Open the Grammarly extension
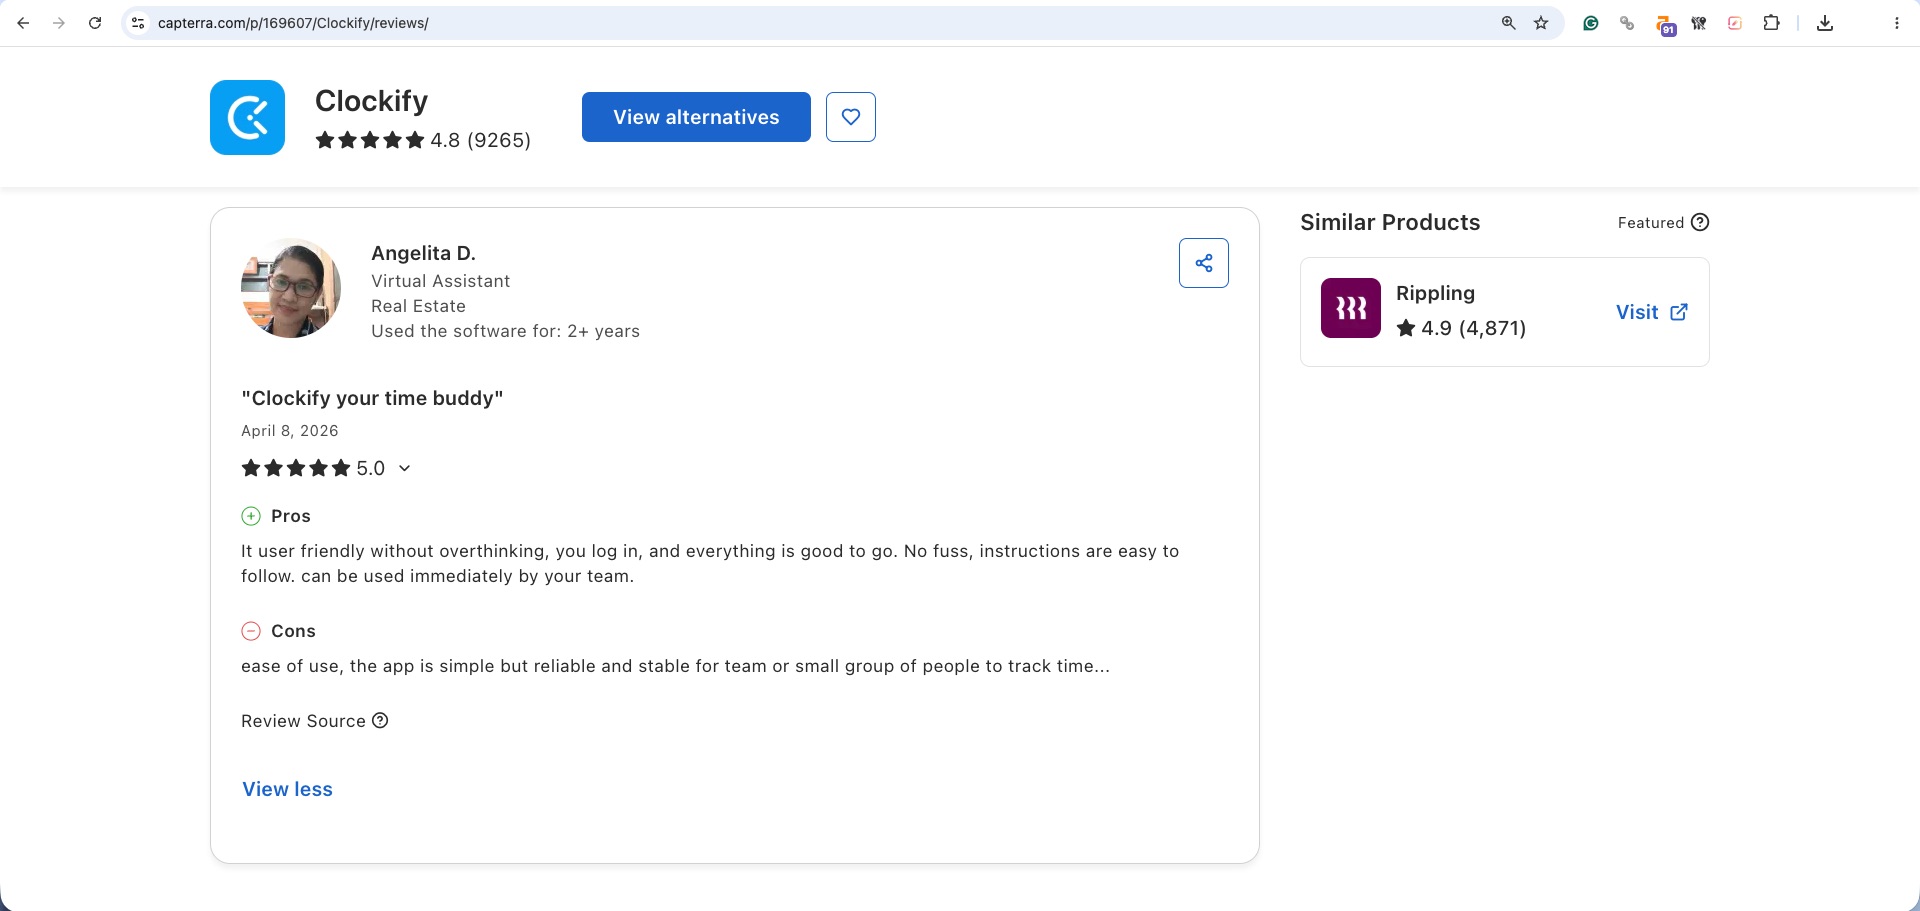The image size is (1920, 911). click(1591, 23)
